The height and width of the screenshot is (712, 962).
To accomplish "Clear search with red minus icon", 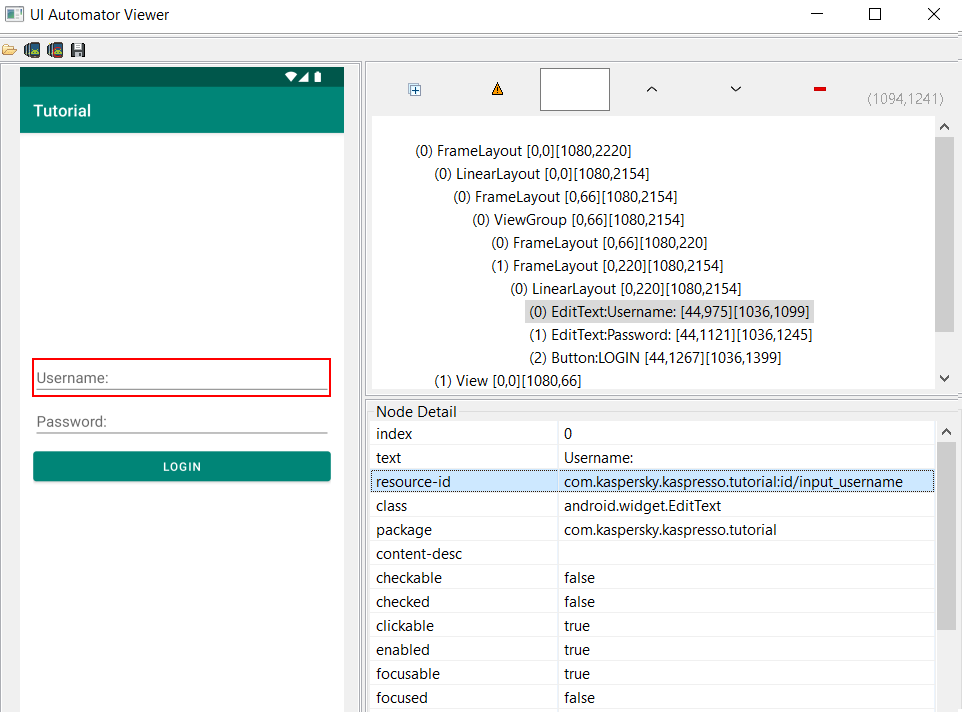I will (820, 90).
